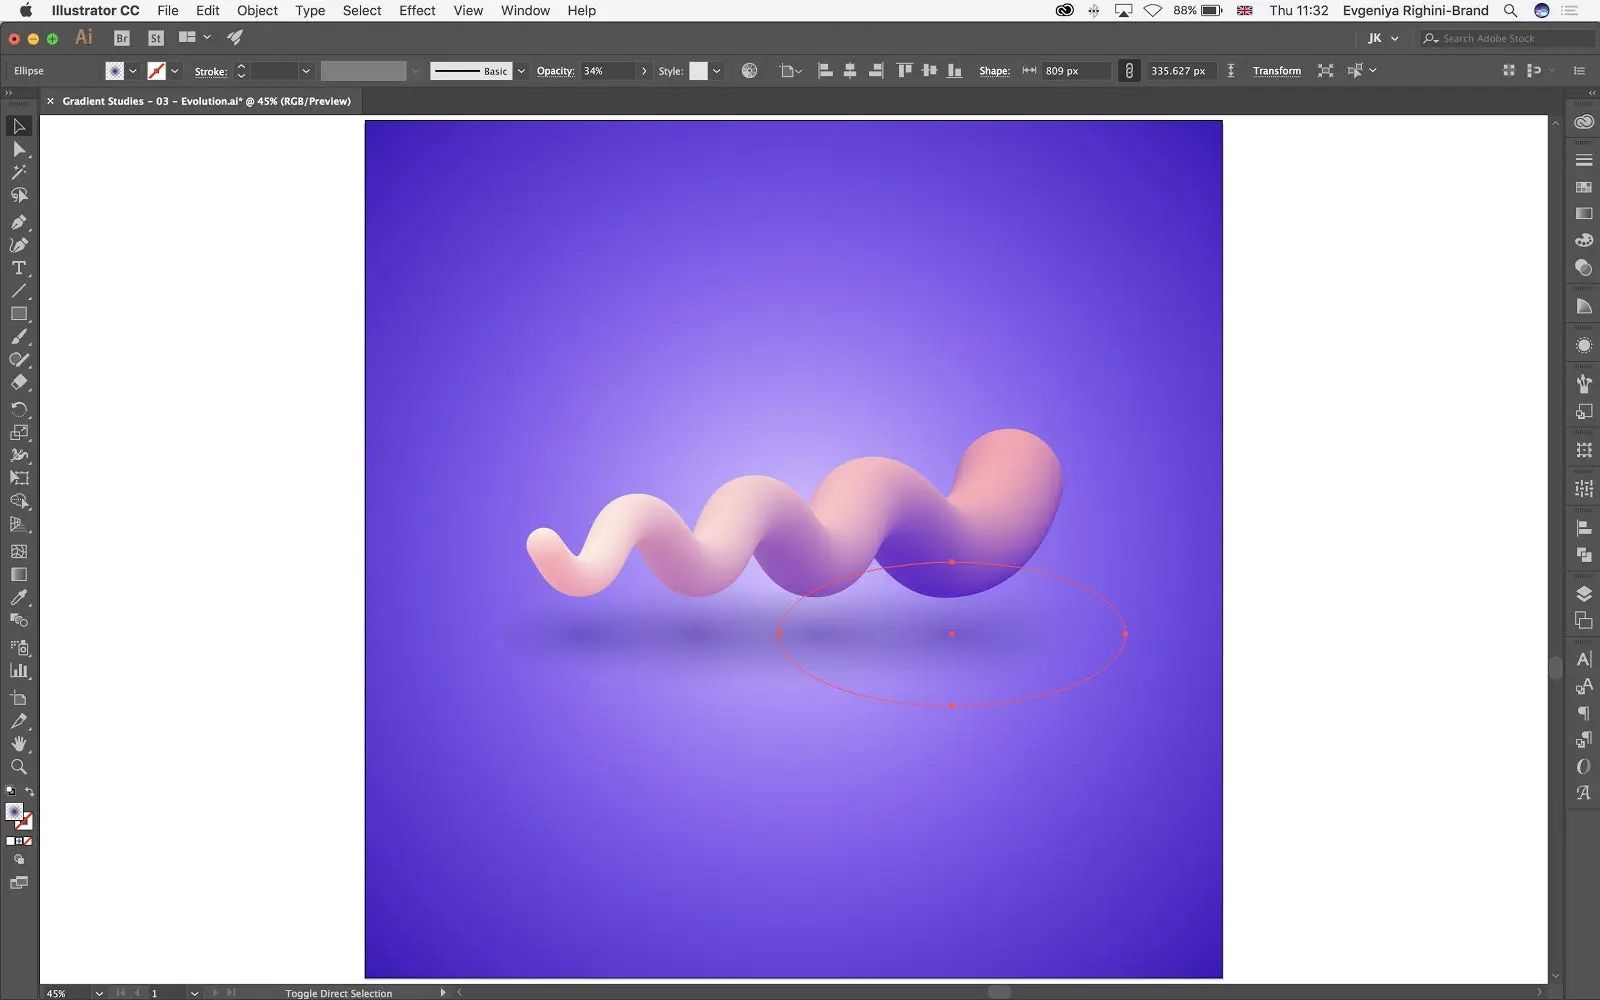Expand the opacity slider arrow
Image resolution: width=1600 pixels, height=1000 pixels.
tap(644, 71)
